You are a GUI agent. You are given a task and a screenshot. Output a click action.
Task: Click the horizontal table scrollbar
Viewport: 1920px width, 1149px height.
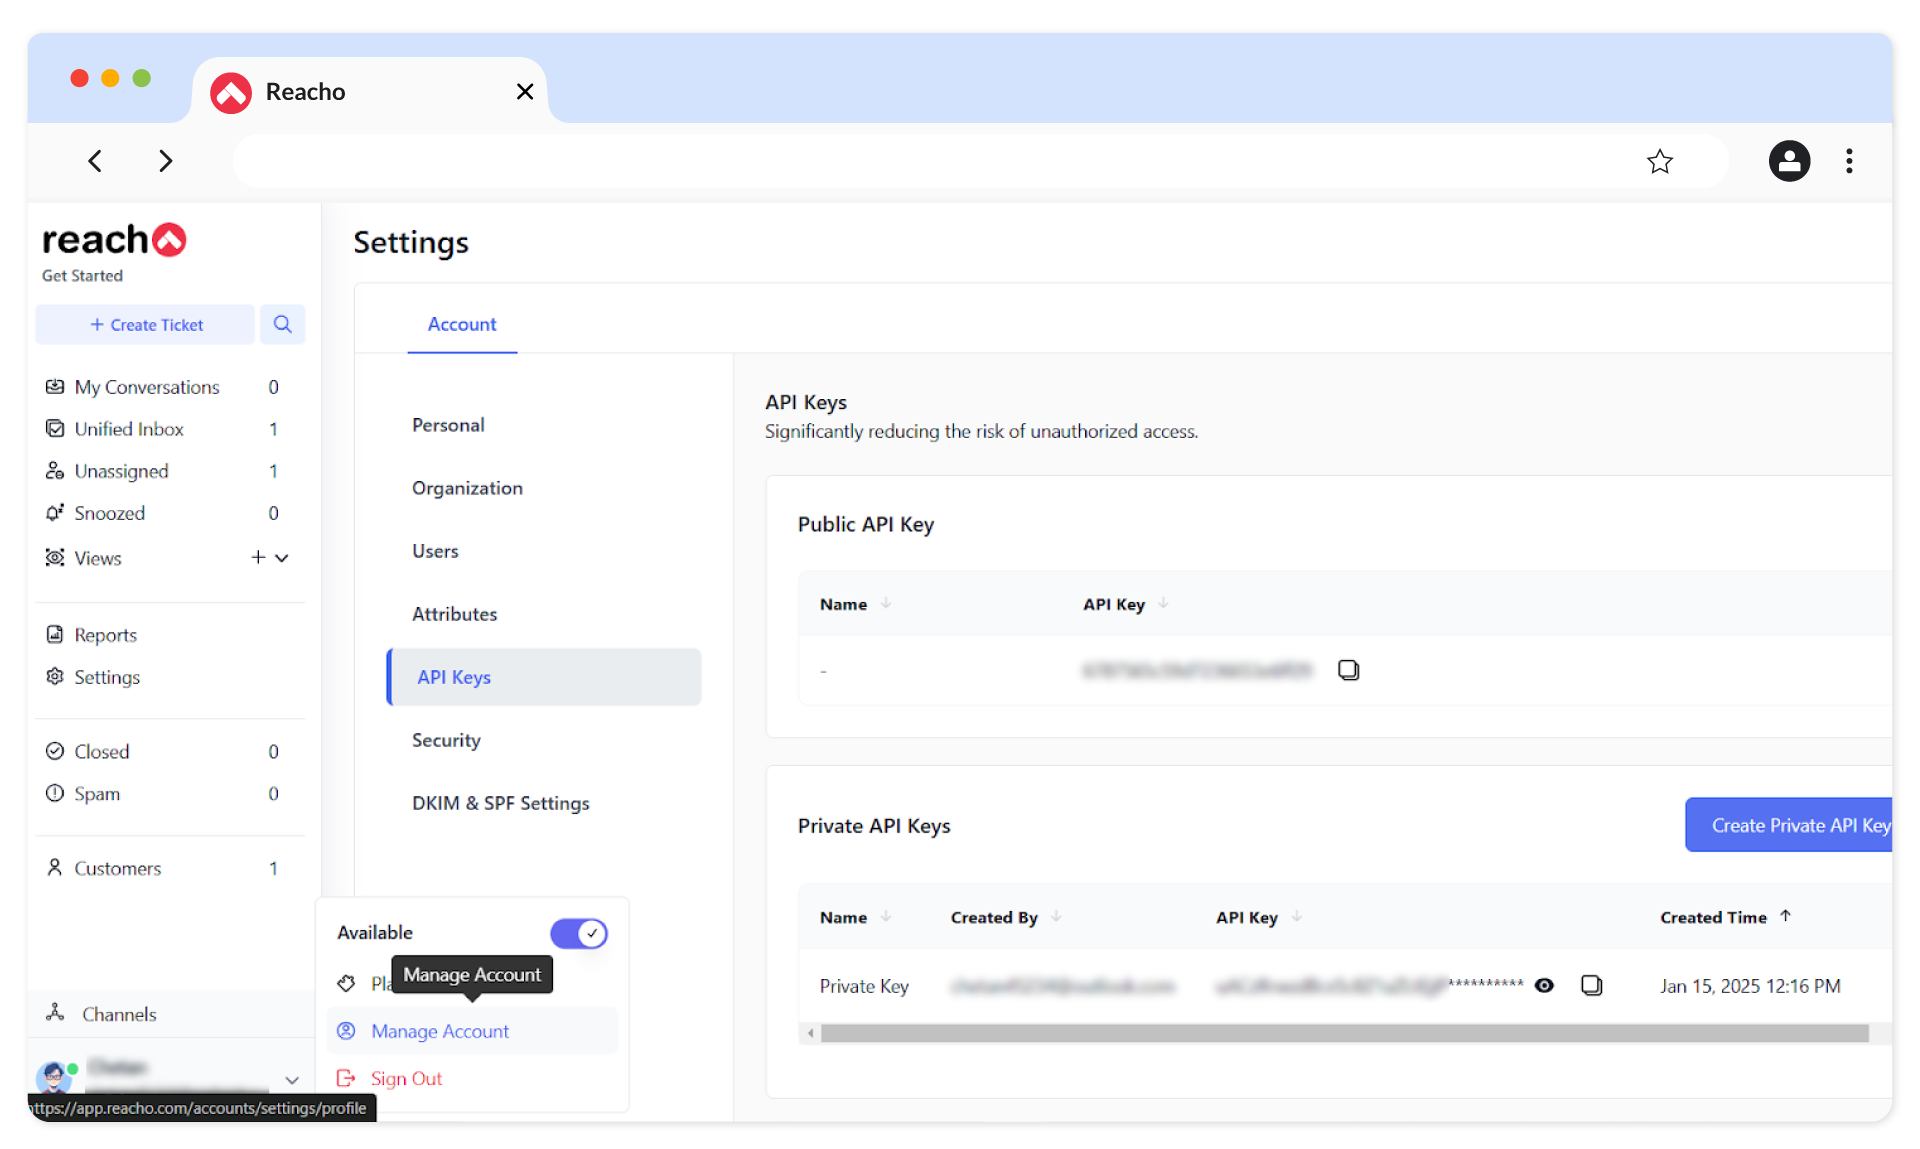coord(1344,1033)
